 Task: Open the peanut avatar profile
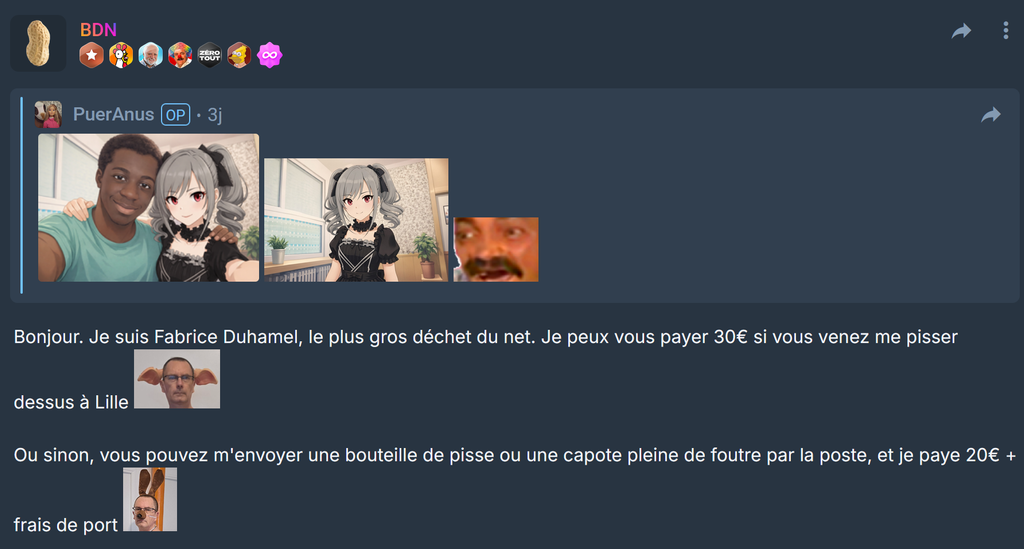click(x=38, y=43)
